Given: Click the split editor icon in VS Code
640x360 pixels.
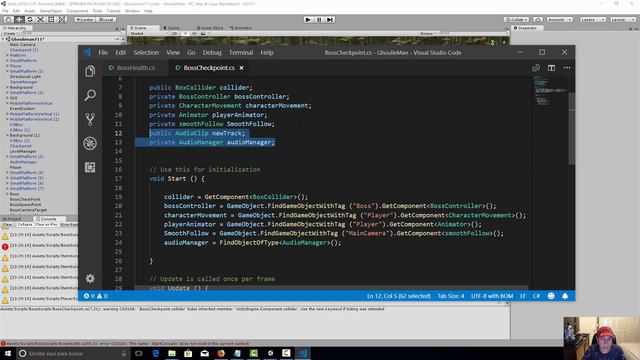Looking at the screenshot, I should [551, 68].
